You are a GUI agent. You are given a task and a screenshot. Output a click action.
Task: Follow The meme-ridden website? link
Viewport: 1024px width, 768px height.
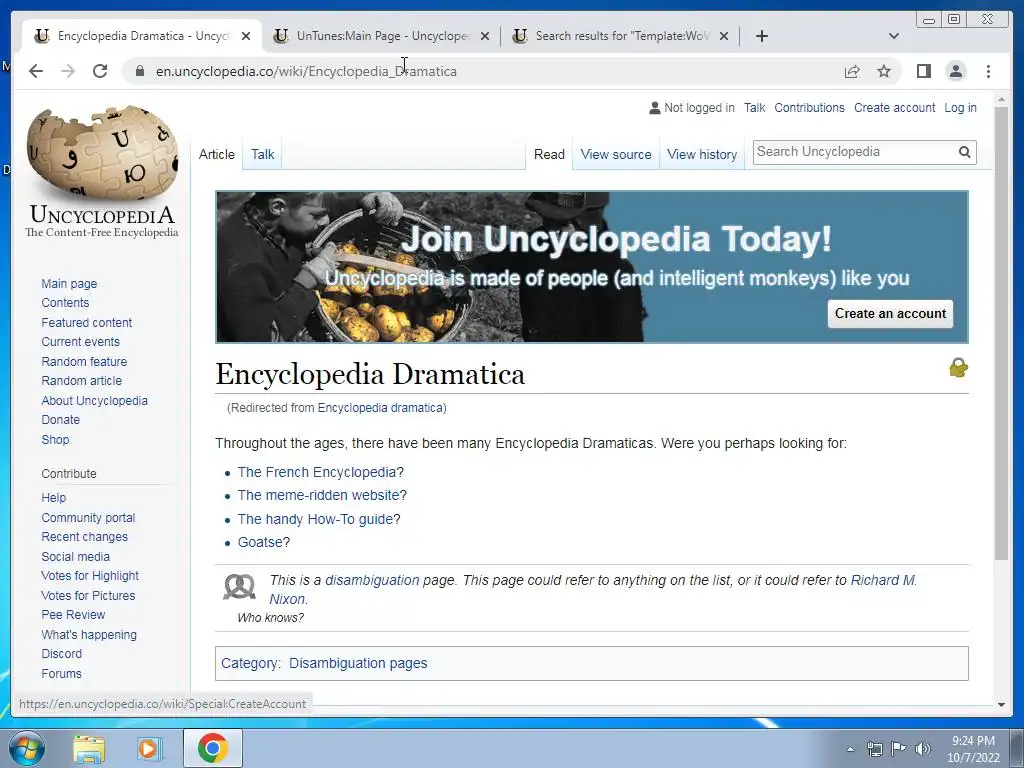click(x=322, y=495)
